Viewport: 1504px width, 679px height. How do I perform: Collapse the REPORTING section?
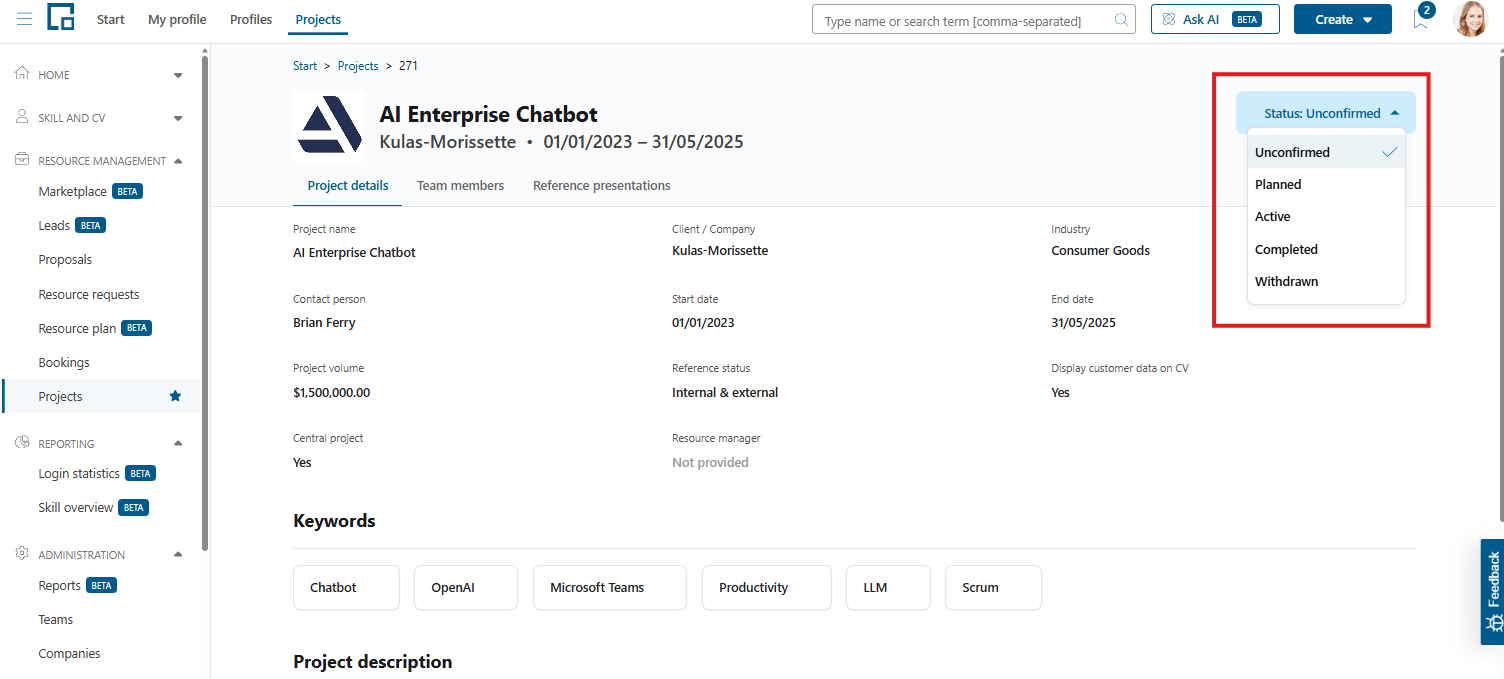click(x=178, y=444)
